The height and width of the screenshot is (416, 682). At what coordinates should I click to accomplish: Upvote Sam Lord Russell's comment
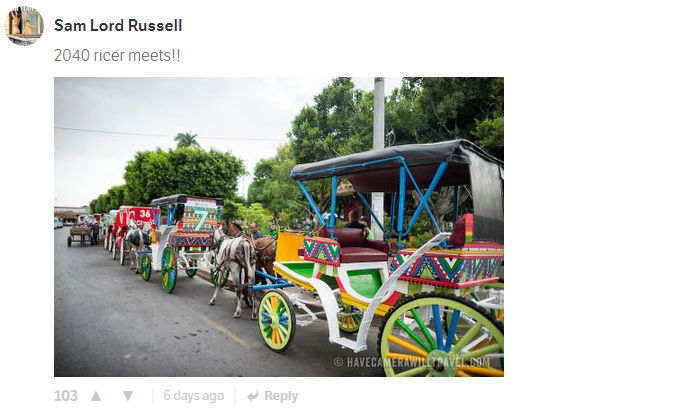coord(96,396)
